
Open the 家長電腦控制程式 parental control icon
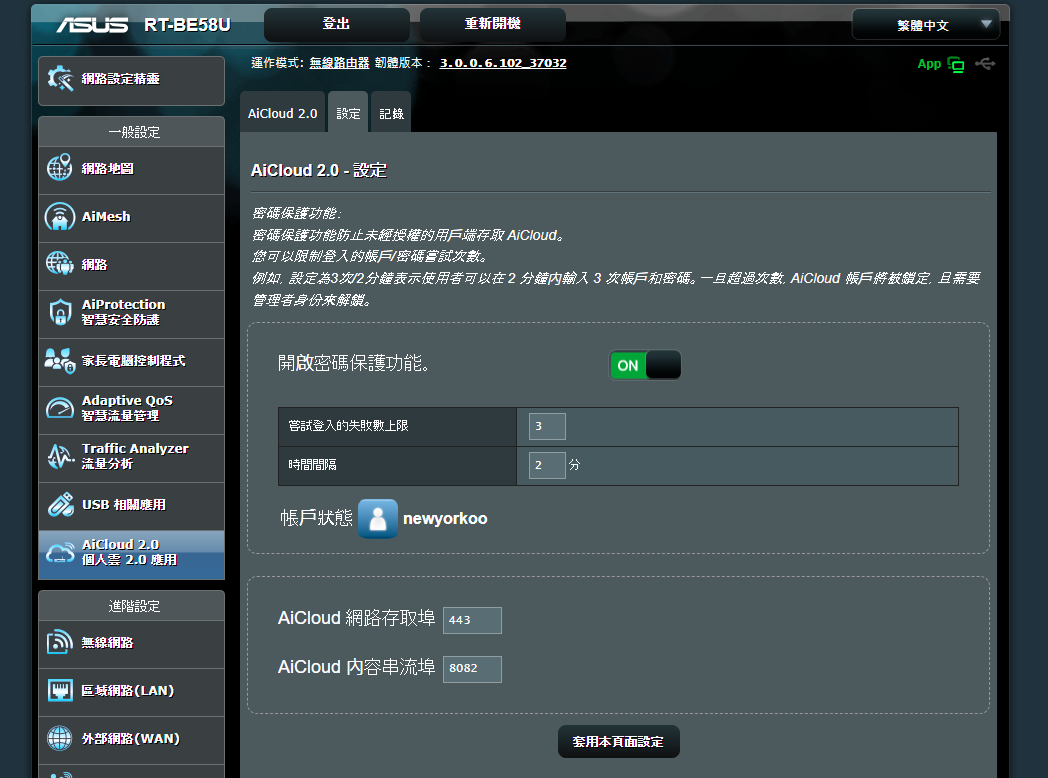(x=59, y=361)
